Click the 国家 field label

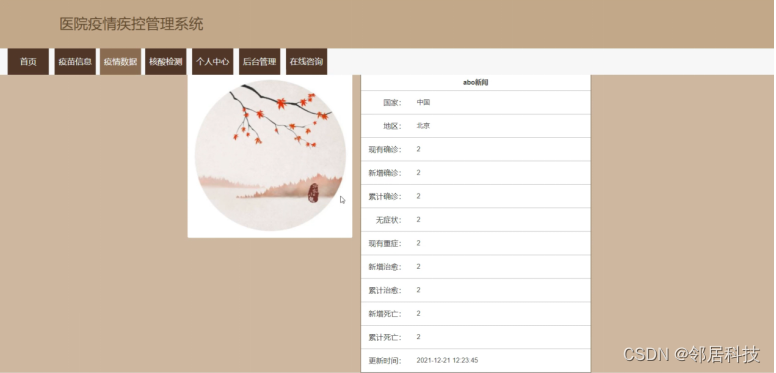point(392,102)
